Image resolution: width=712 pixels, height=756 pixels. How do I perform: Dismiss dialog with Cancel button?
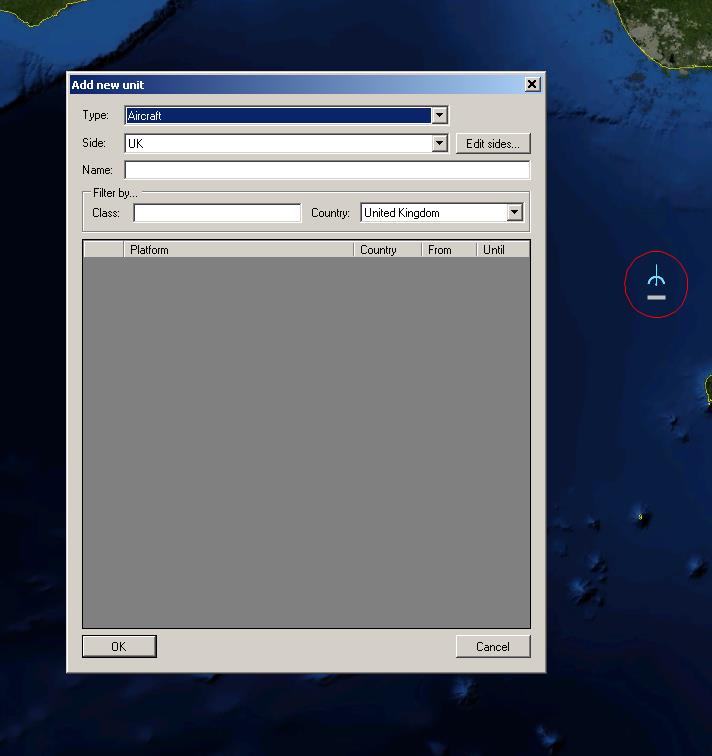493,646
